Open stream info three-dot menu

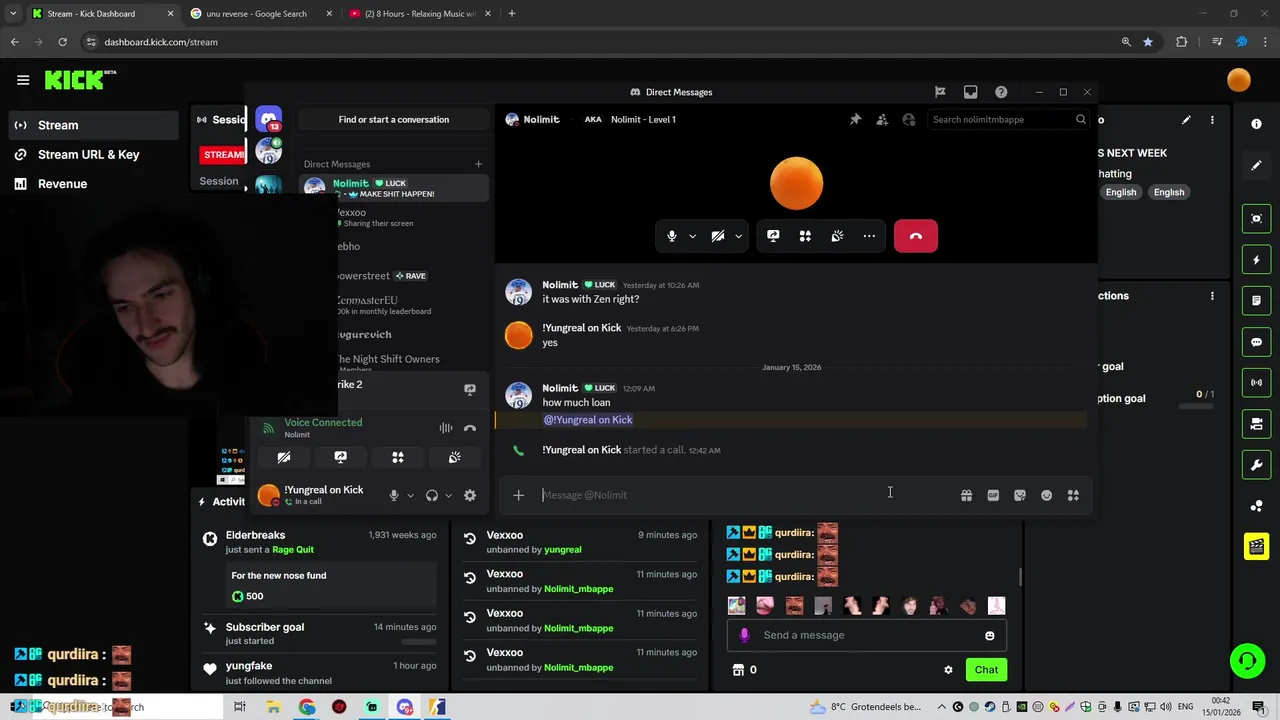(x=1212, y=120)
